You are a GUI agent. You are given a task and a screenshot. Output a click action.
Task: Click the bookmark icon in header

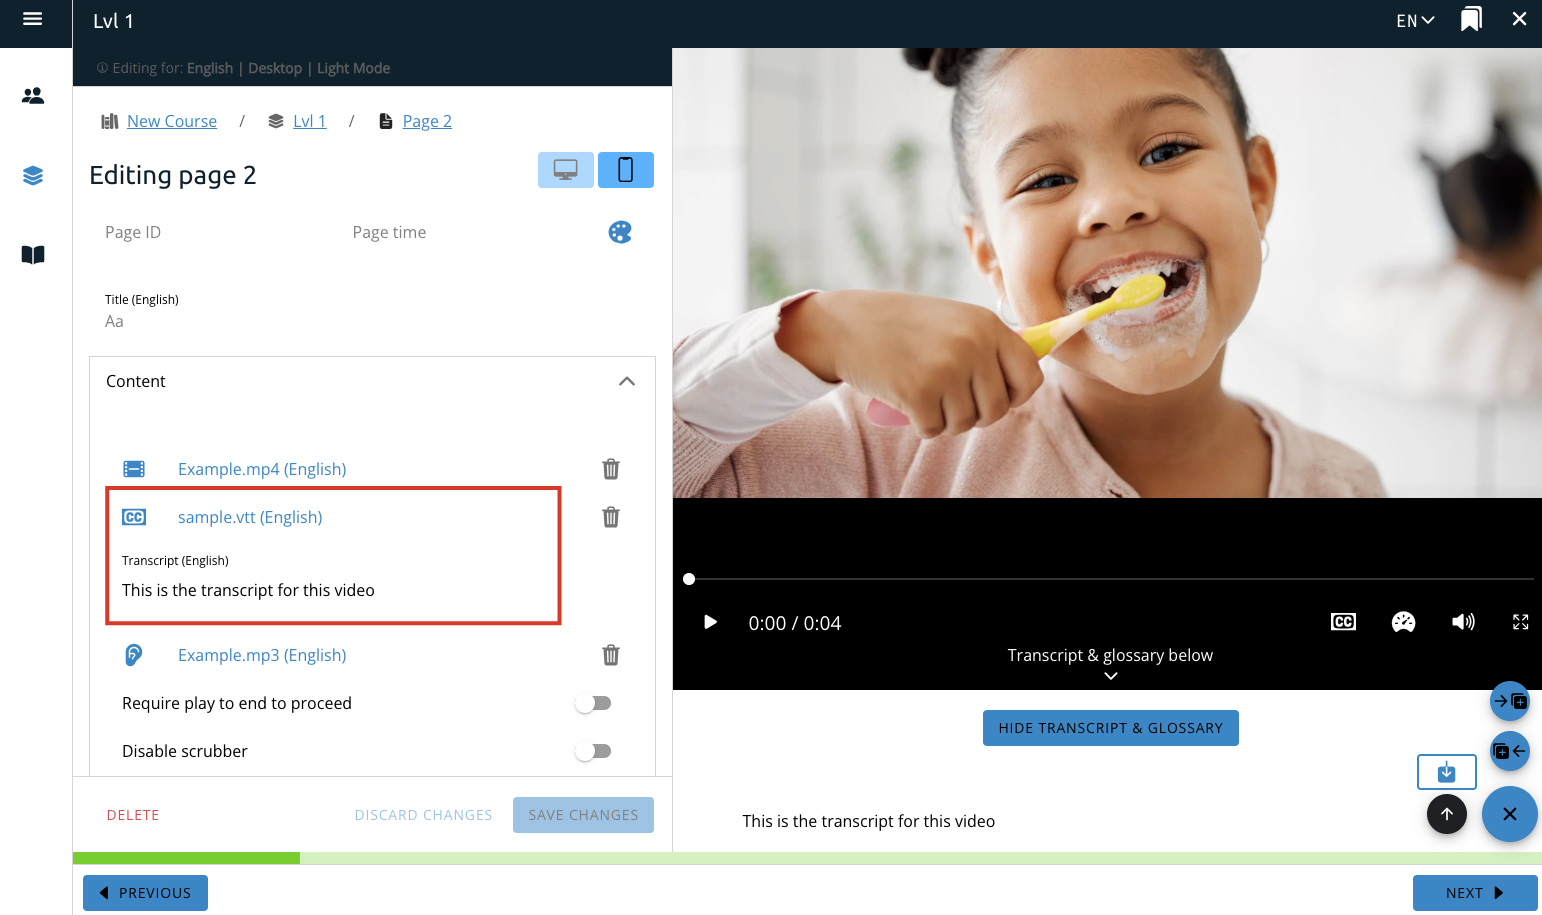[x=1470, y=20]
